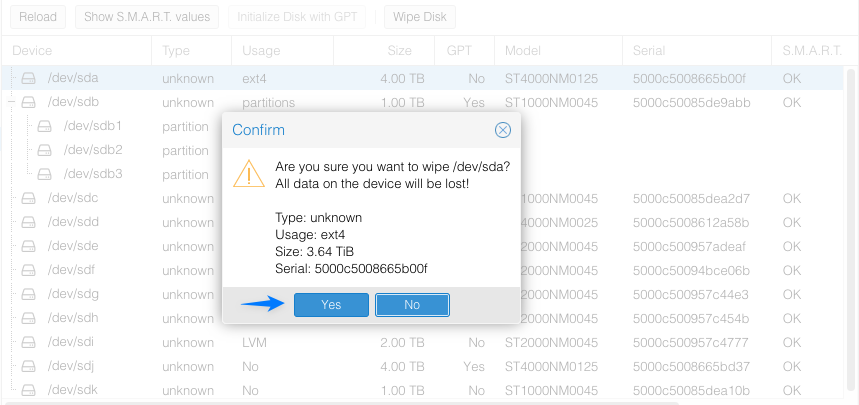The height and width of the screenshot is (405, 859).
Task: Select the /dev/sdk row label
Action: click(72, 390)
